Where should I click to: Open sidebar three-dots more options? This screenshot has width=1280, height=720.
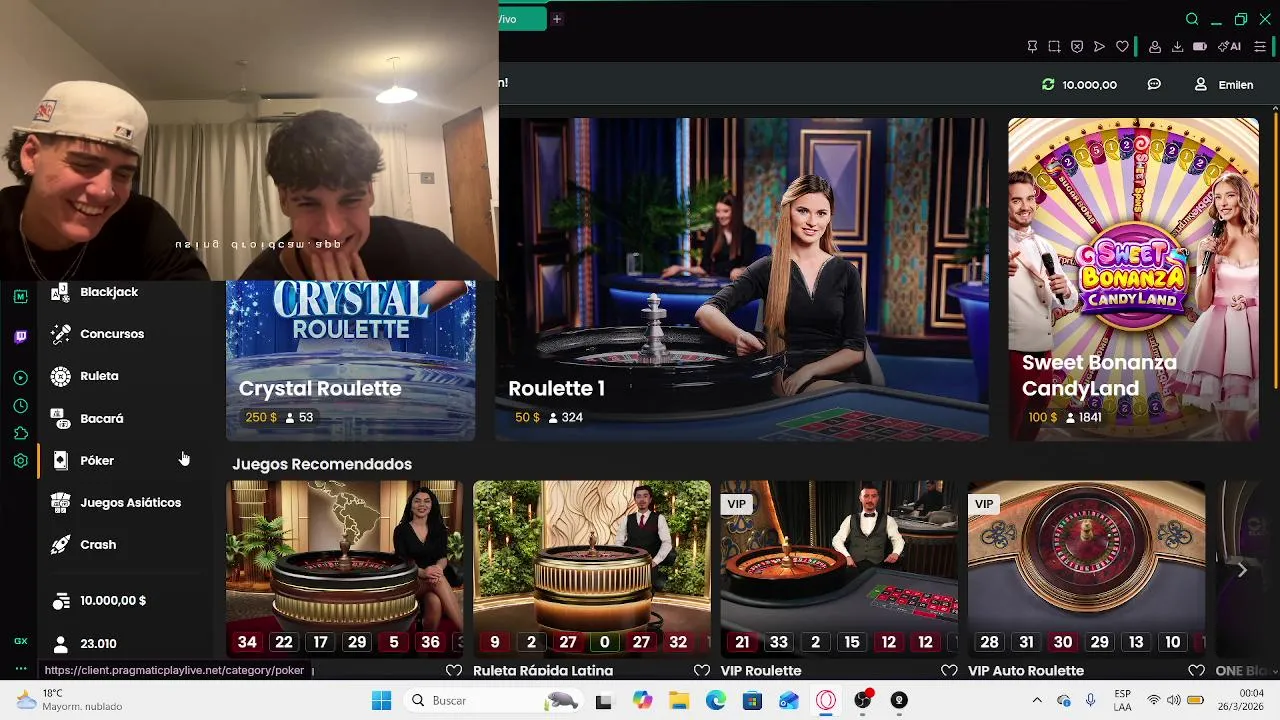click(20, 669)
